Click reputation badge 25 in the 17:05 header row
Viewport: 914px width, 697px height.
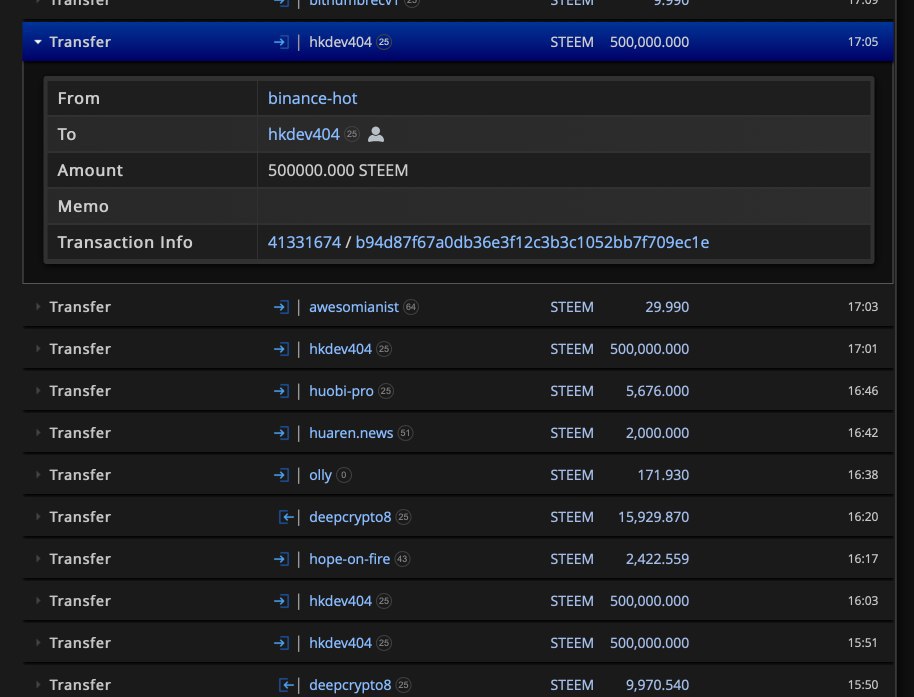point(384,42)
